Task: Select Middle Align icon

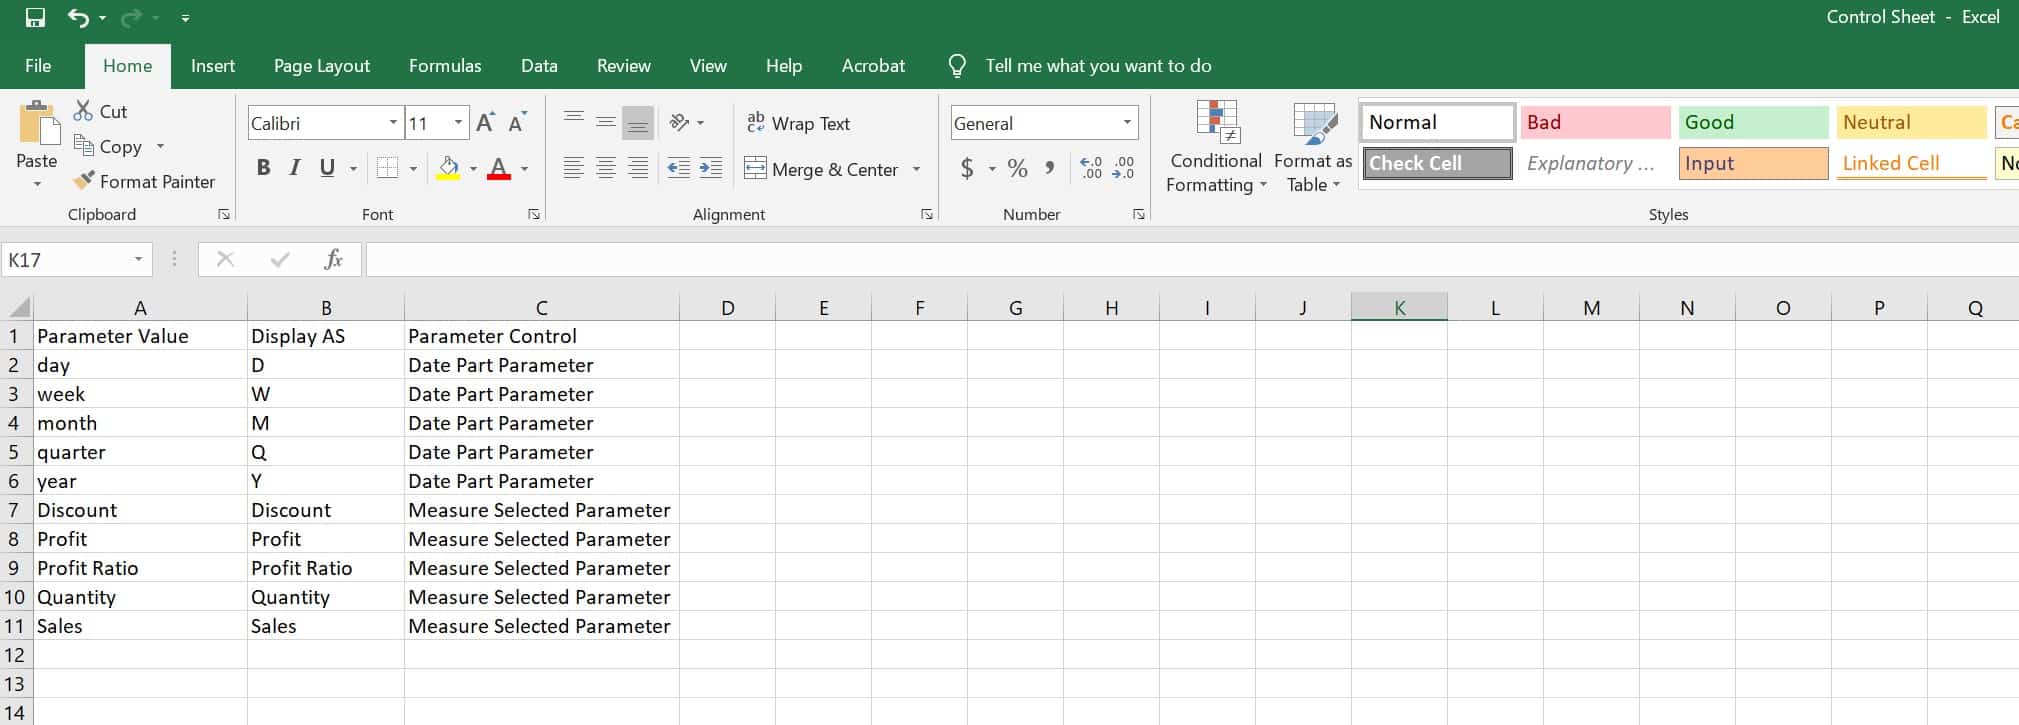Action: tap(606, 122)
